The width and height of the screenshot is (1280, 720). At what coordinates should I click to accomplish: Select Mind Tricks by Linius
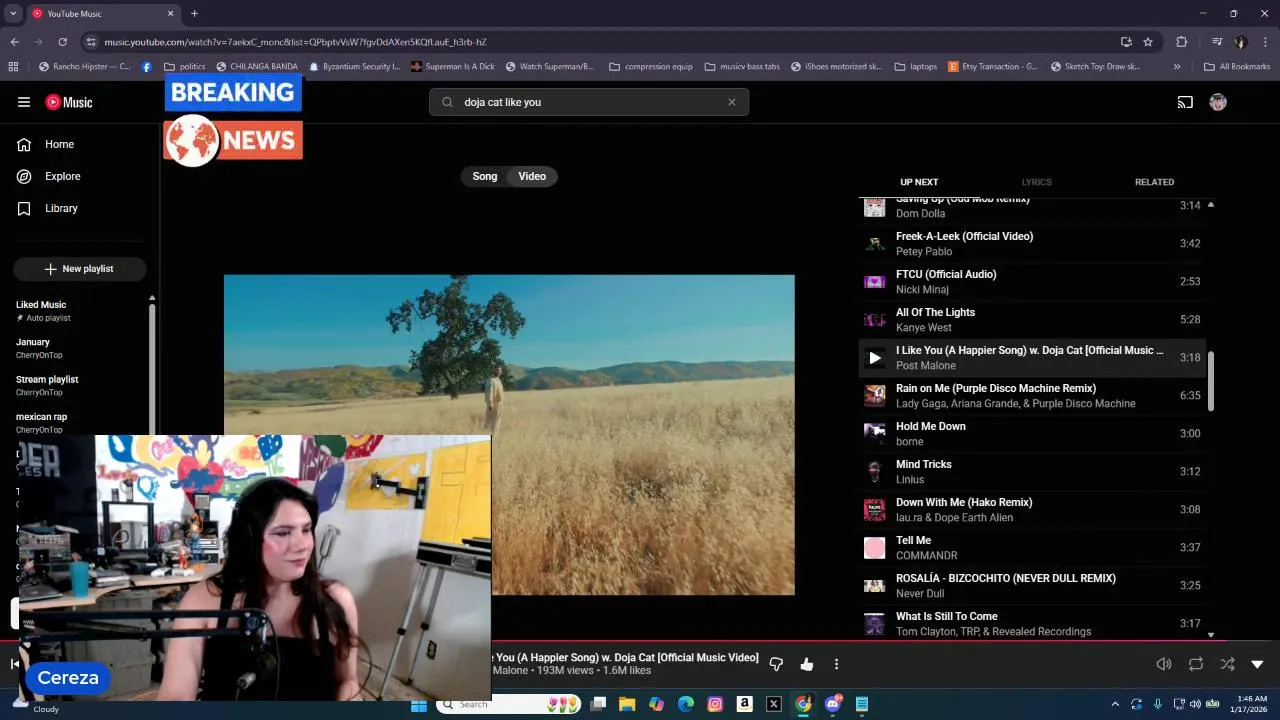[x=1032, y=472]
